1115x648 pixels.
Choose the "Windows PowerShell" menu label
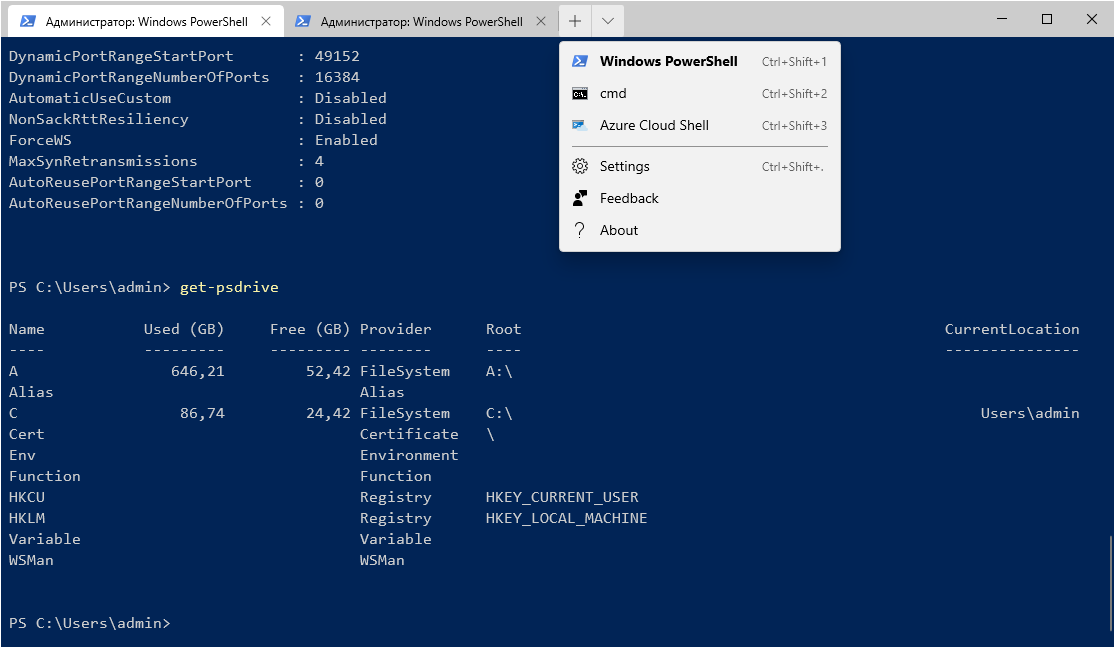point(668,61)
